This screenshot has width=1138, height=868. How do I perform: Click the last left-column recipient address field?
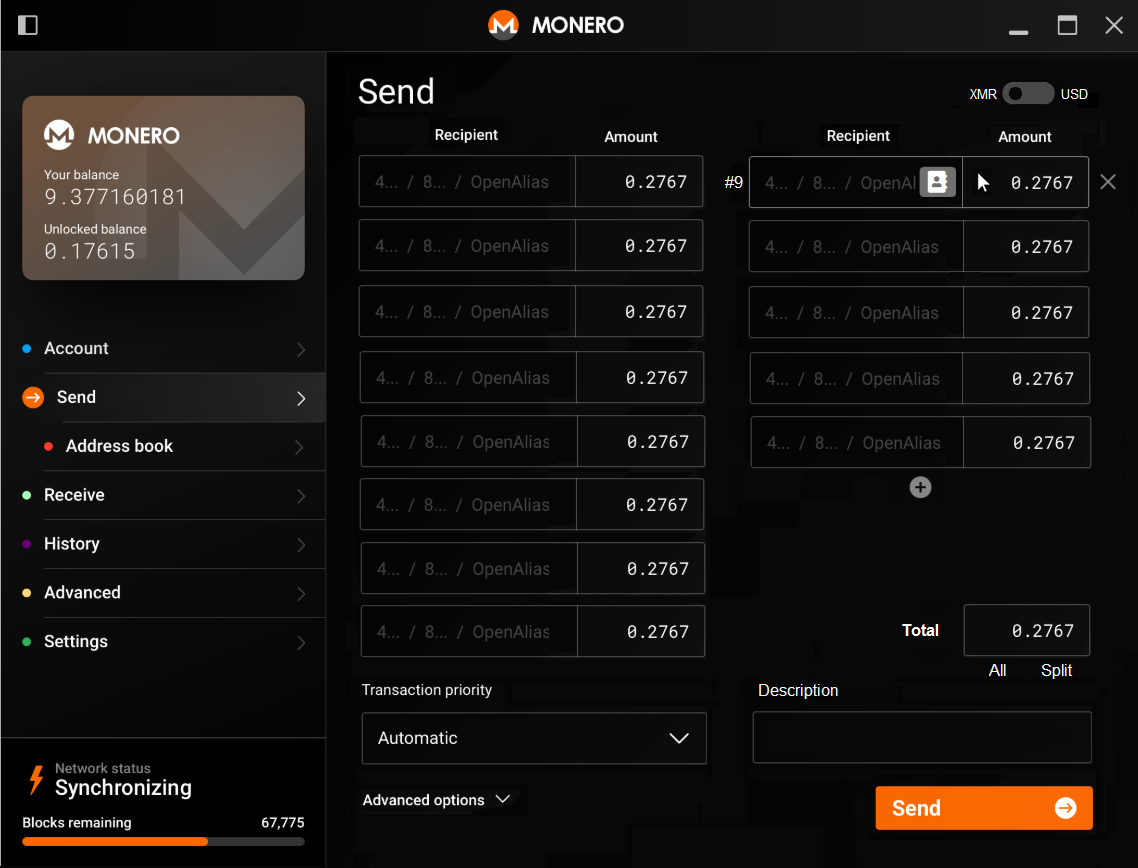pos(469,631)
